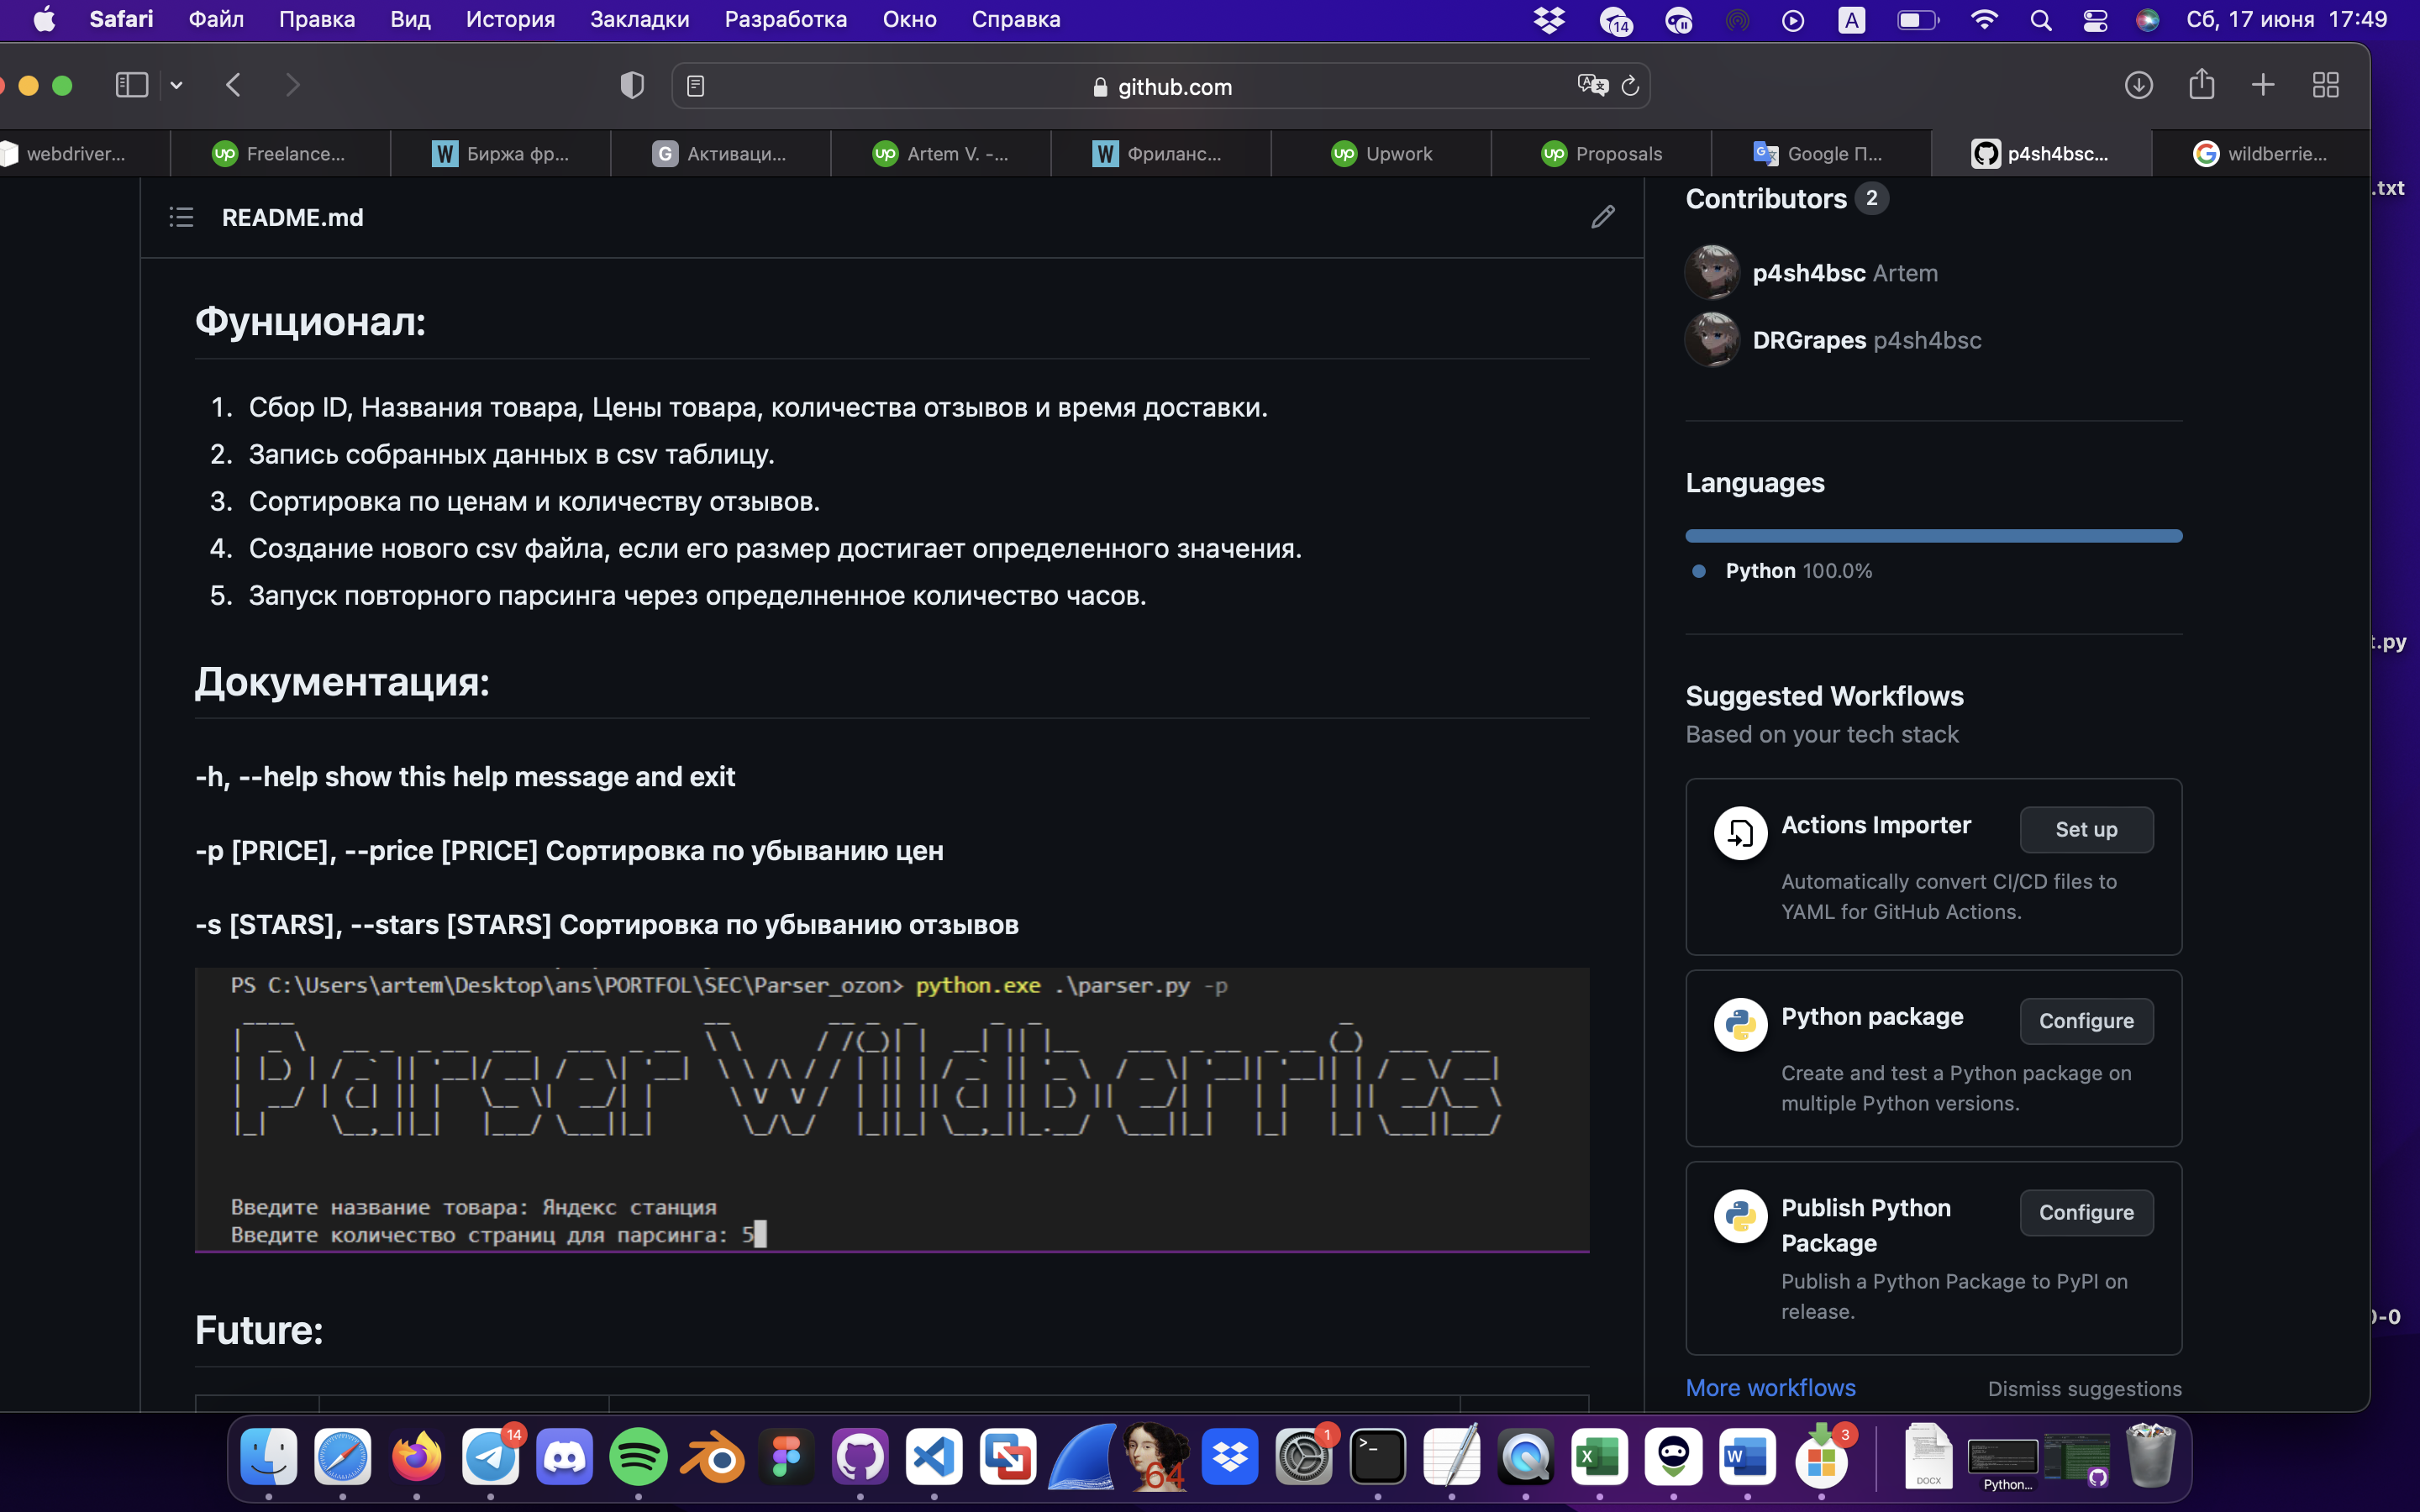This screenshot has height=1512, width=2420.
Task: Open the Trash in the Dock
Action: [x=2150, y=1456]
